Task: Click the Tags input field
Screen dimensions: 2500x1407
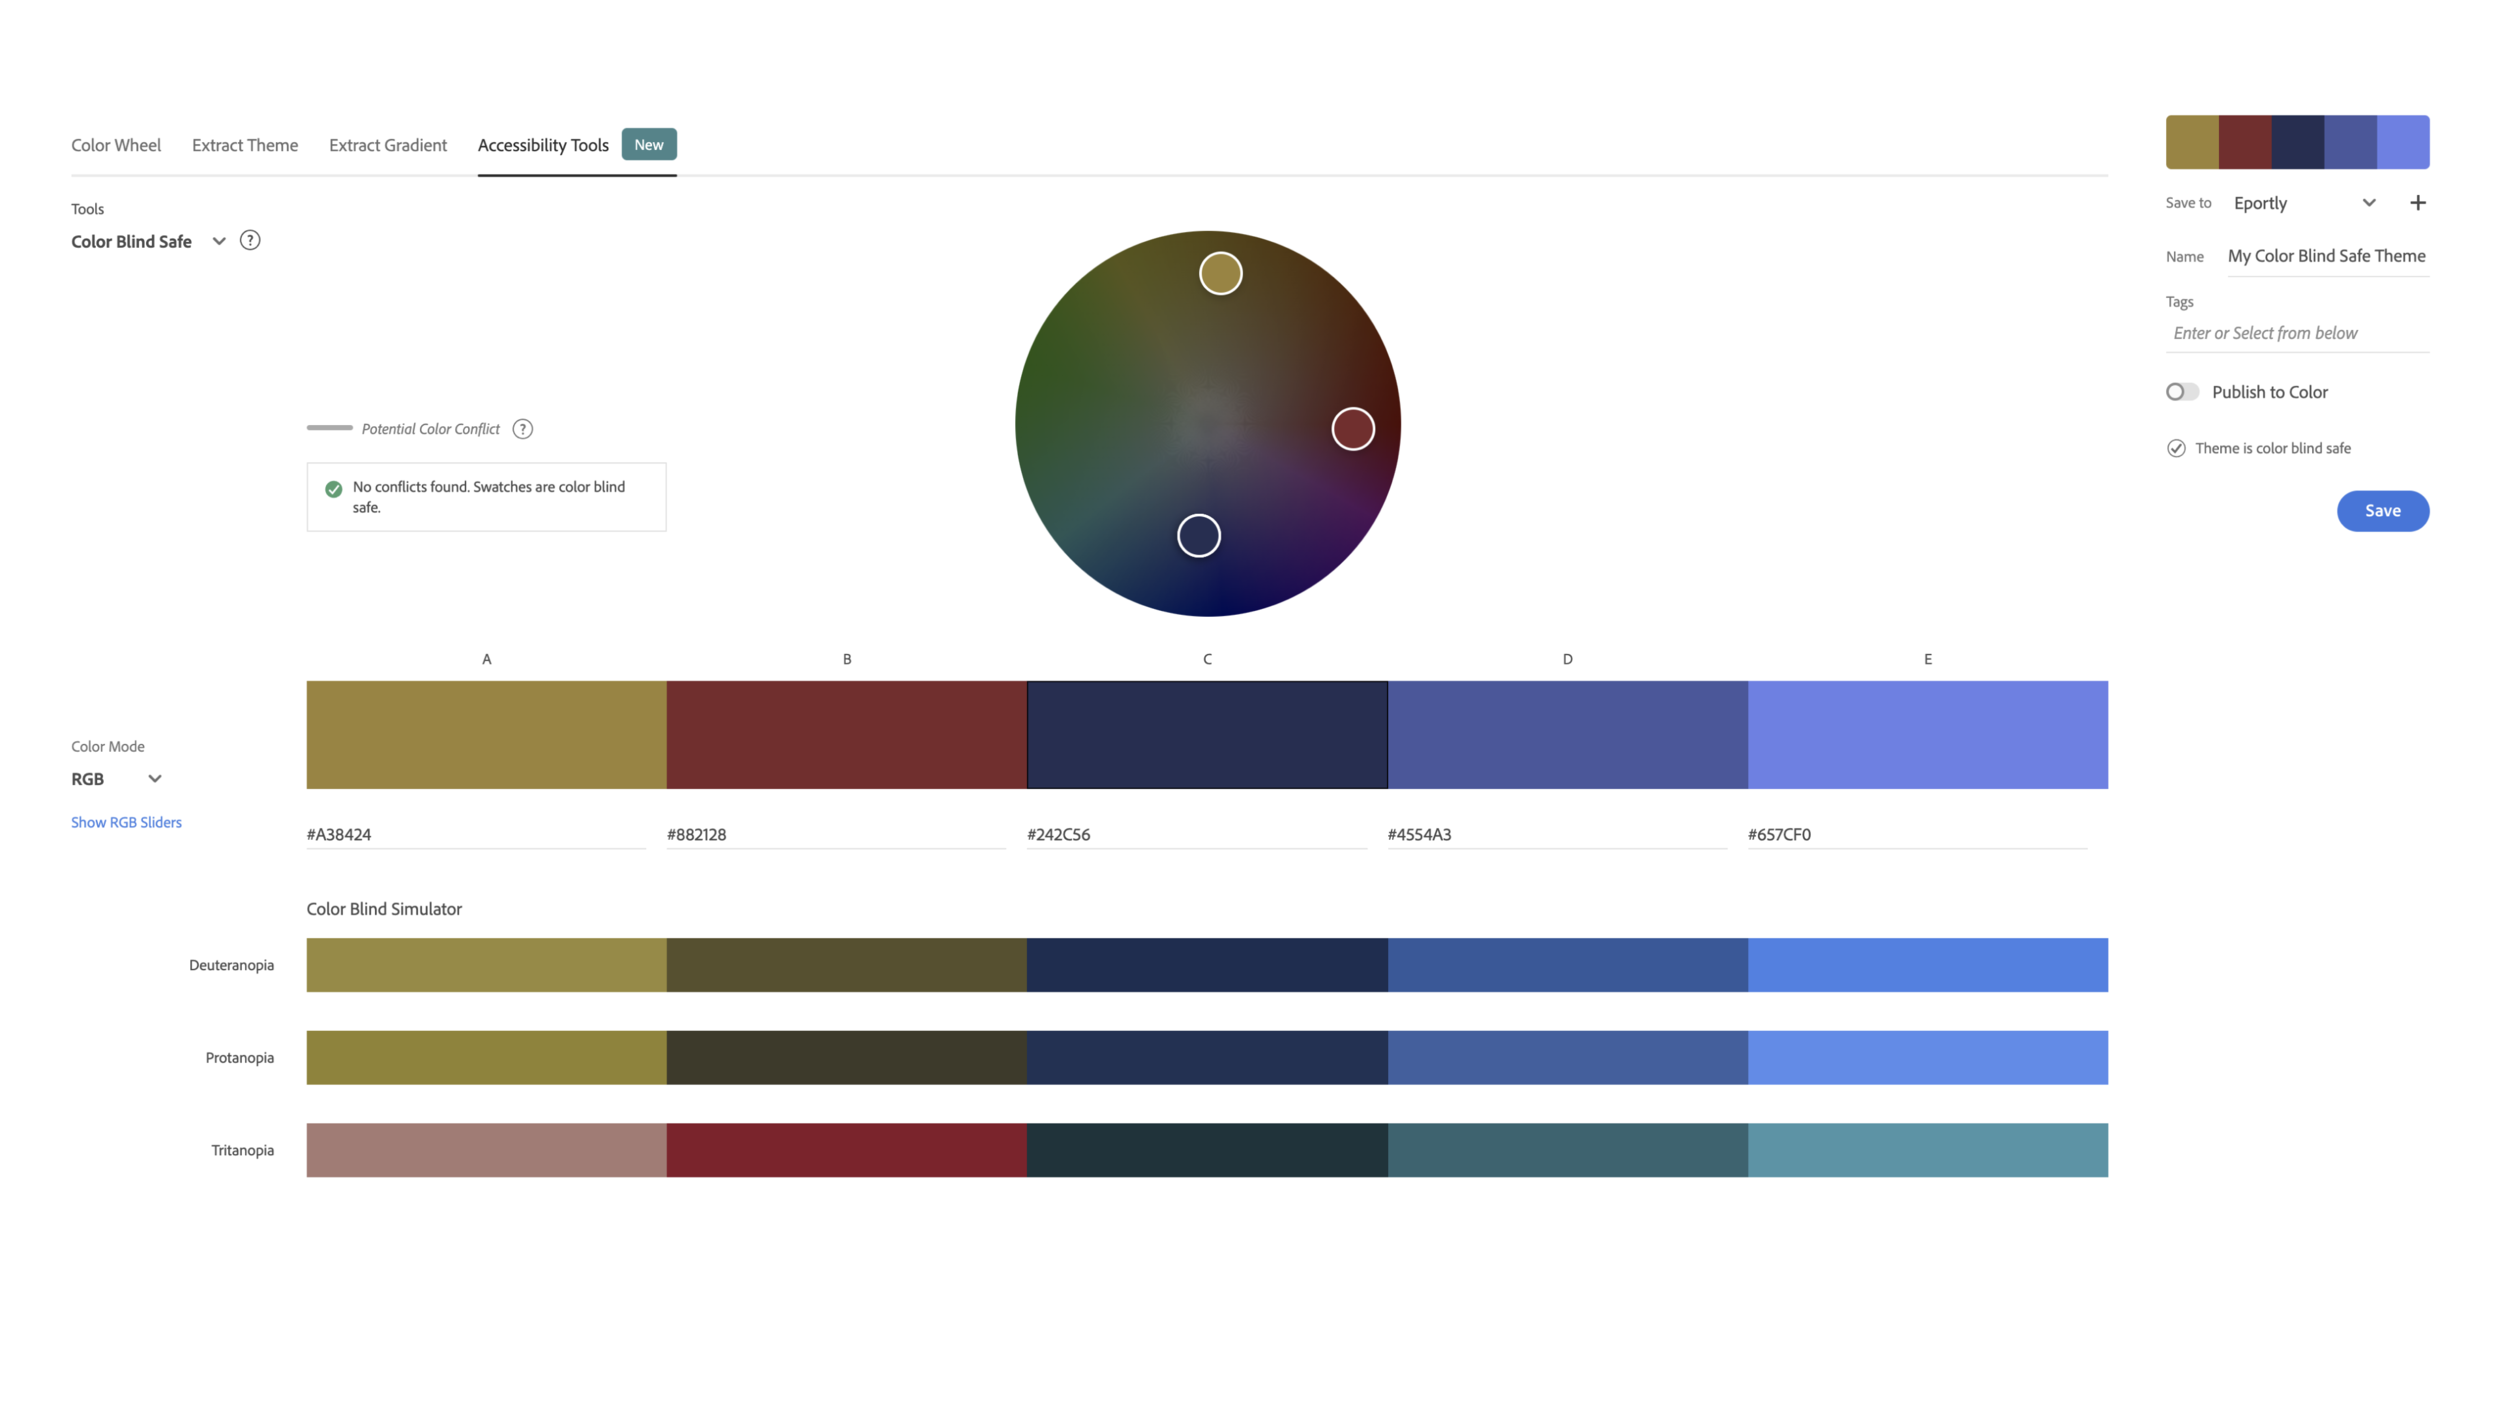Action: click(x=2296, y=333)
